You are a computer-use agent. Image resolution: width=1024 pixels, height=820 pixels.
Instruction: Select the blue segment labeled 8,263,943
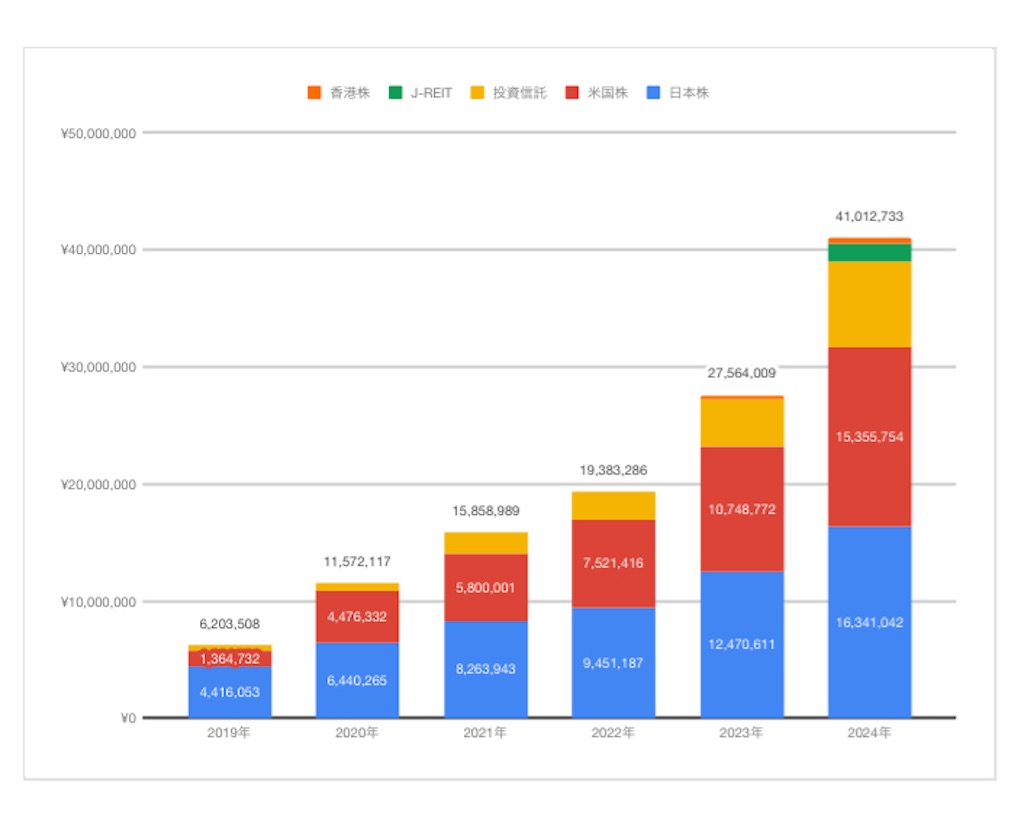coord(486,669)
